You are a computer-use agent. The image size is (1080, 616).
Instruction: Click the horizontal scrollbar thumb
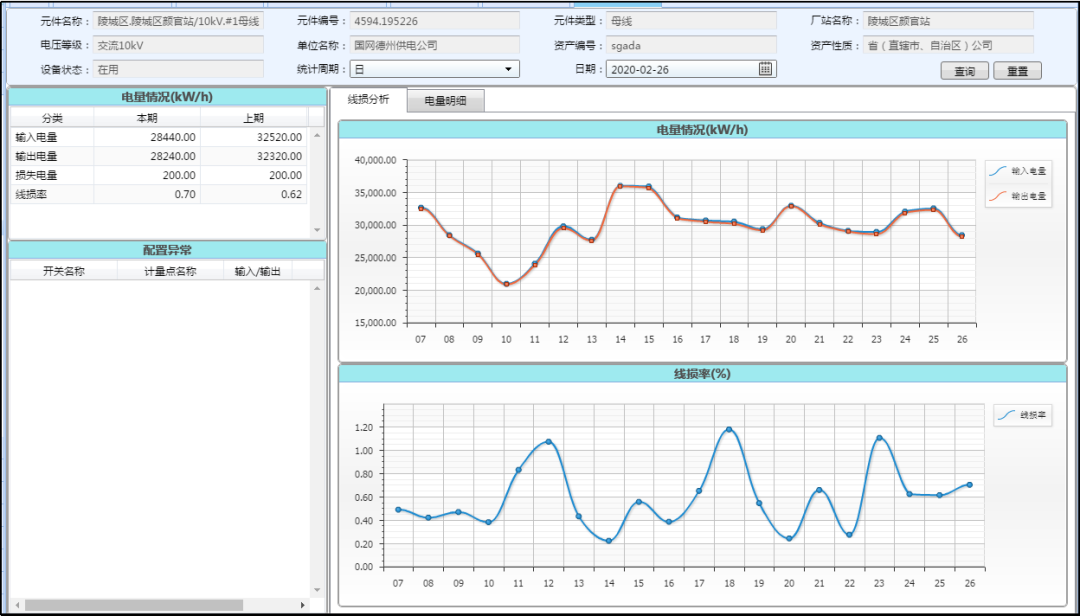point(134,605)
